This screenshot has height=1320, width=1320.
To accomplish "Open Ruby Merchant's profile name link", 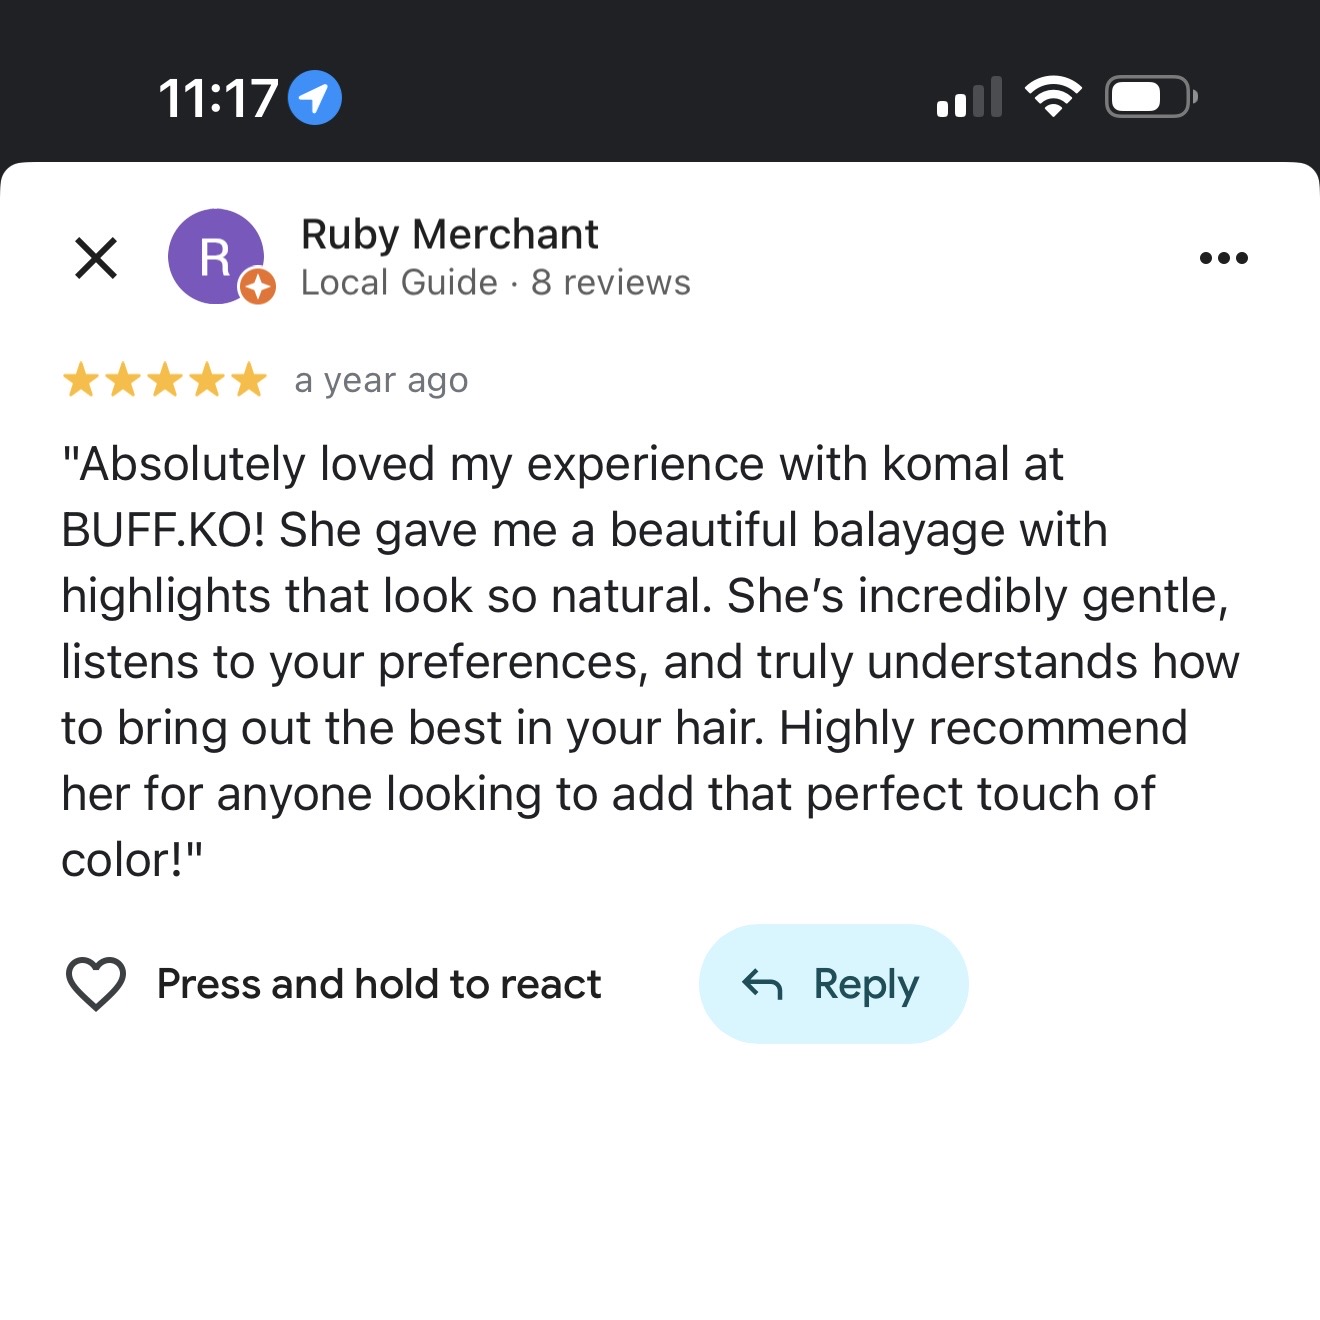I will click(x=449, y=234).
